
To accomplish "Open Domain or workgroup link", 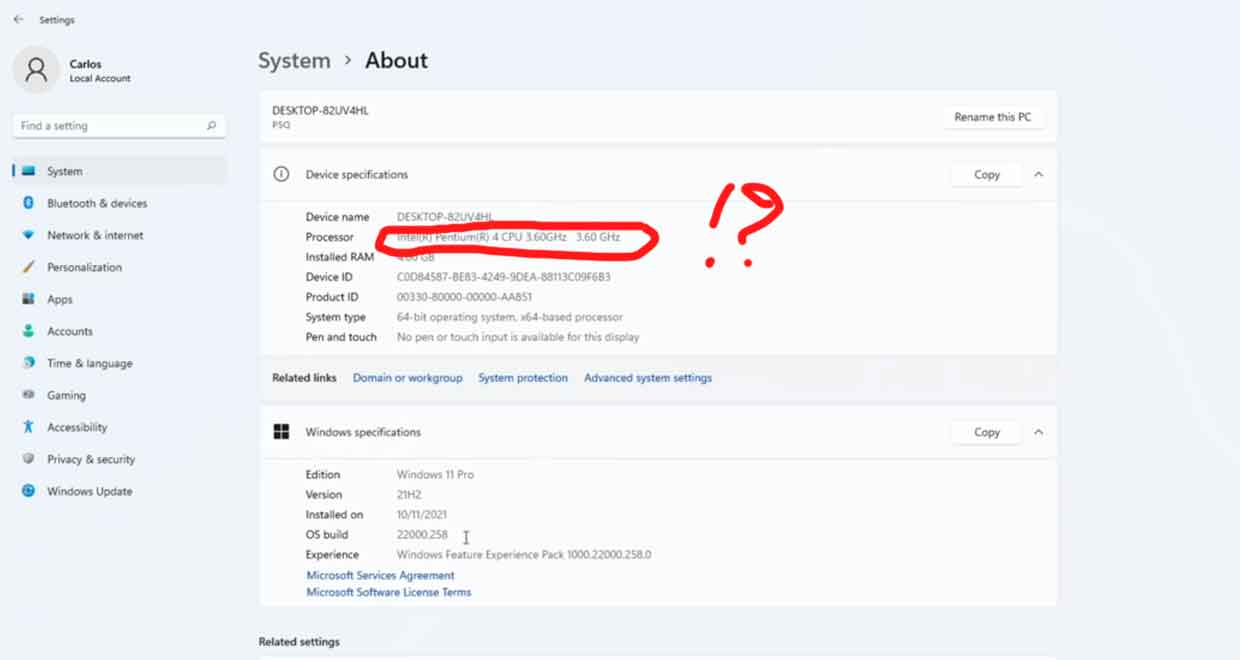I will 408,378.
